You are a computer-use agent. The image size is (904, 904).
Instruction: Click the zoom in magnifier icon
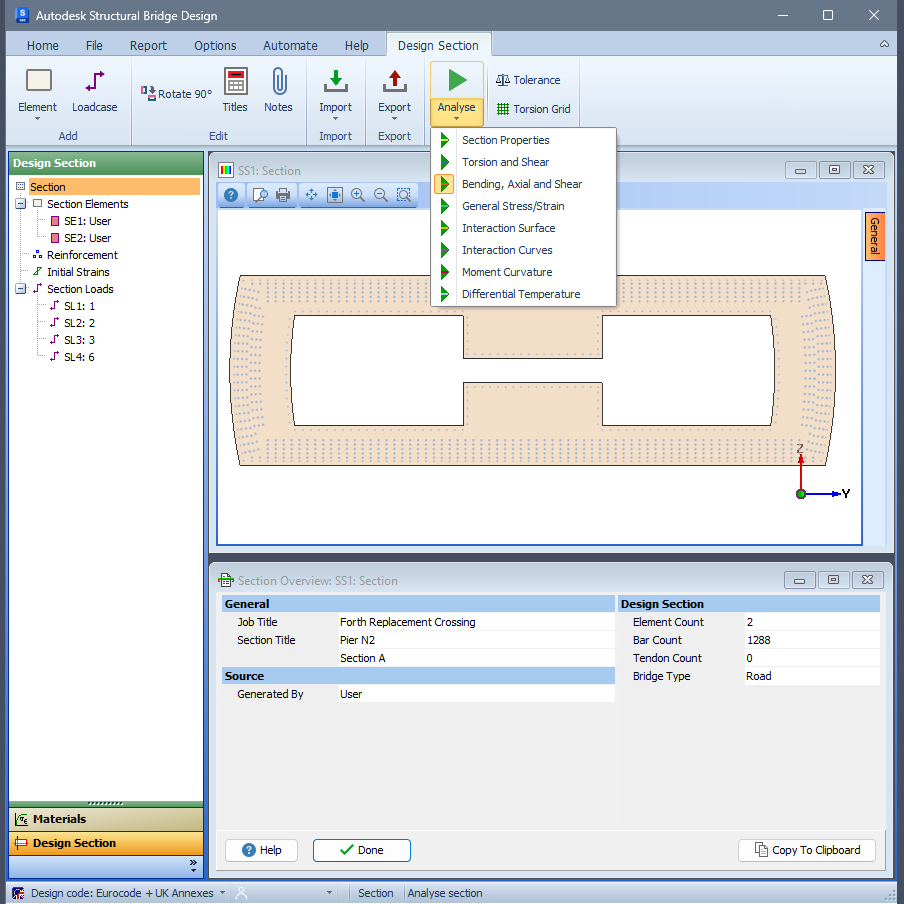pyautogui.click(x=357, y=195)
